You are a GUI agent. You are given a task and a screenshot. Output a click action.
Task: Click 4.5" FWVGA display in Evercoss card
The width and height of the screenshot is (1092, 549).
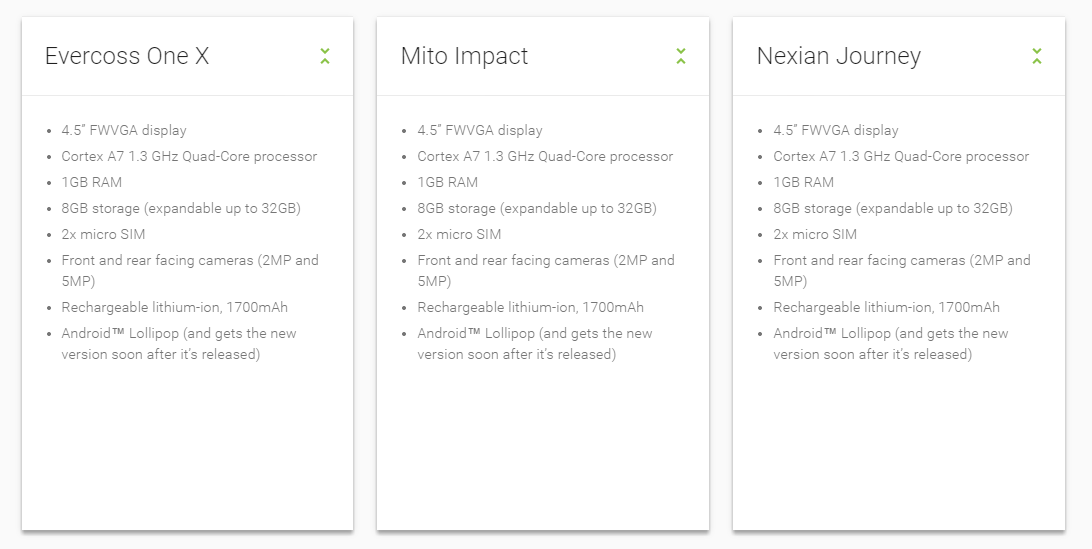coord(124,130)
